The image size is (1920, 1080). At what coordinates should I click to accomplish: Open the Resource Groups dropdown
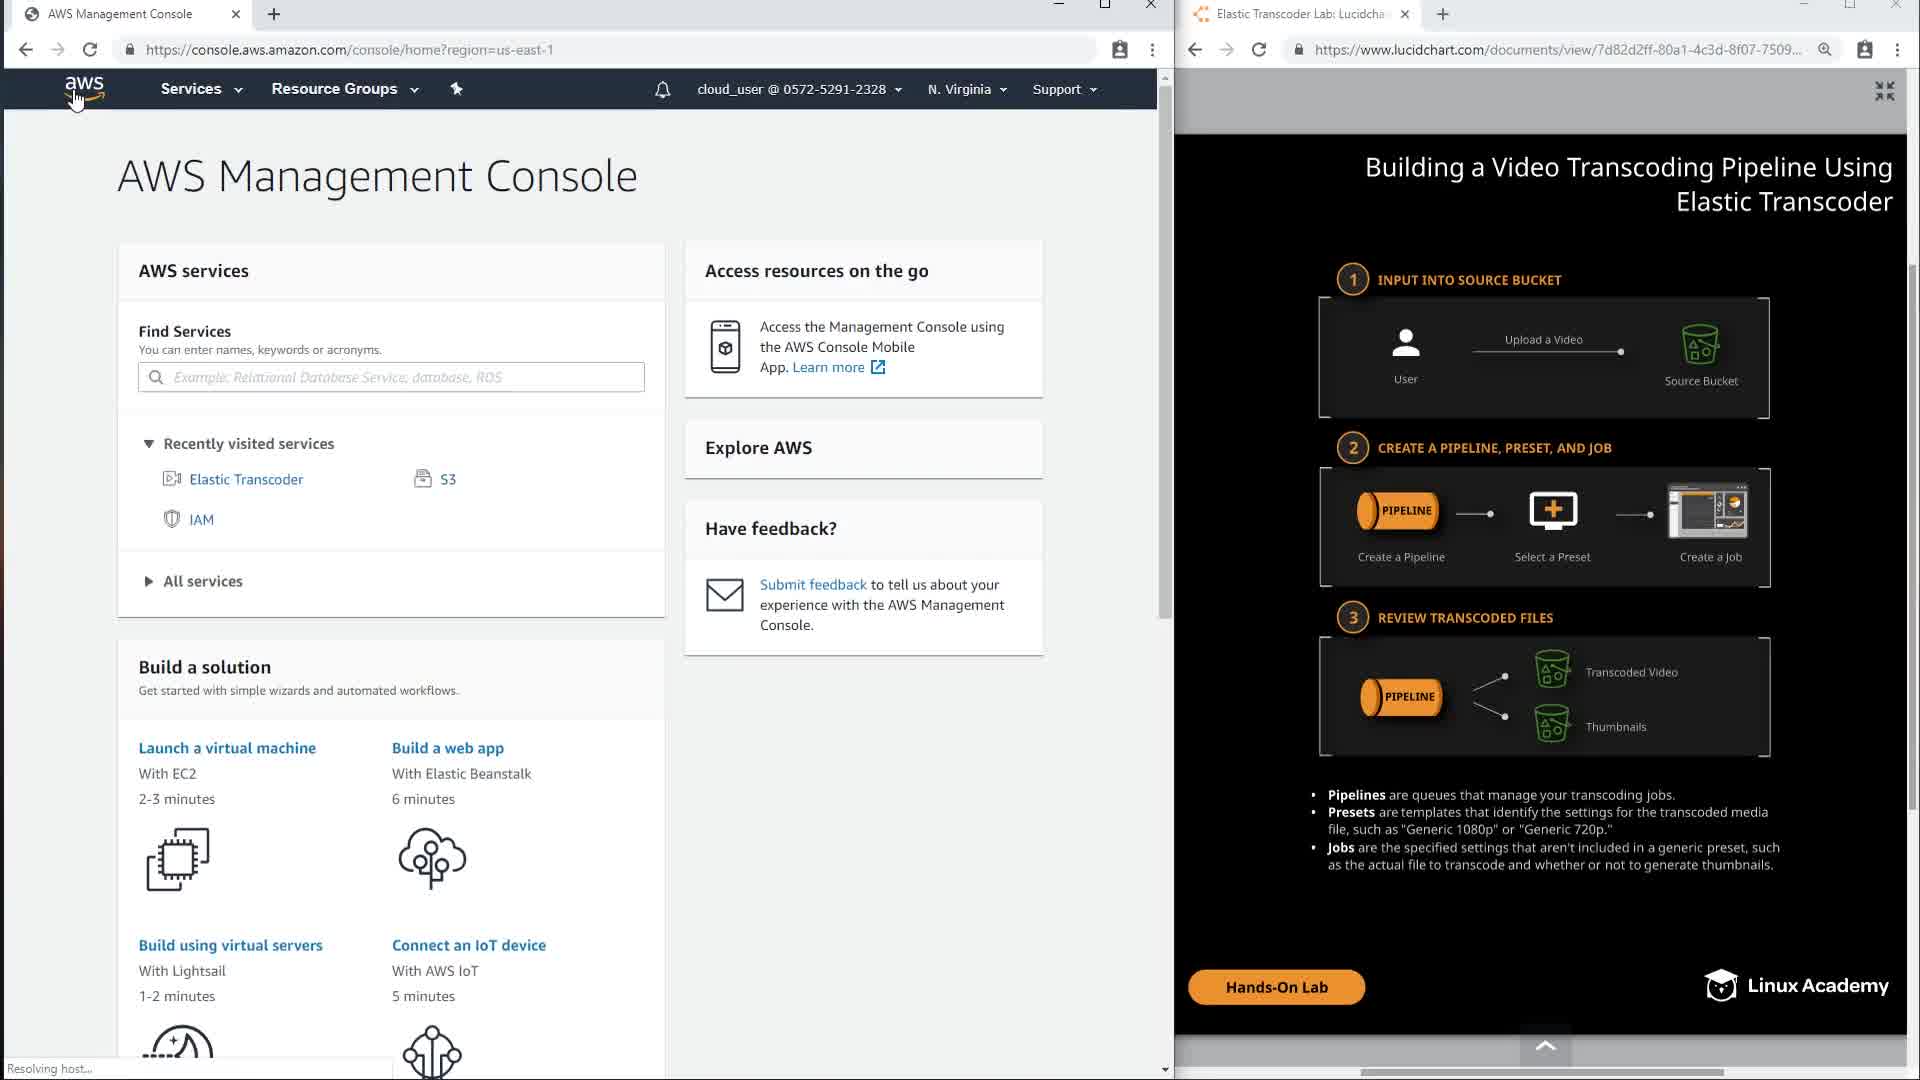[344, 89]
